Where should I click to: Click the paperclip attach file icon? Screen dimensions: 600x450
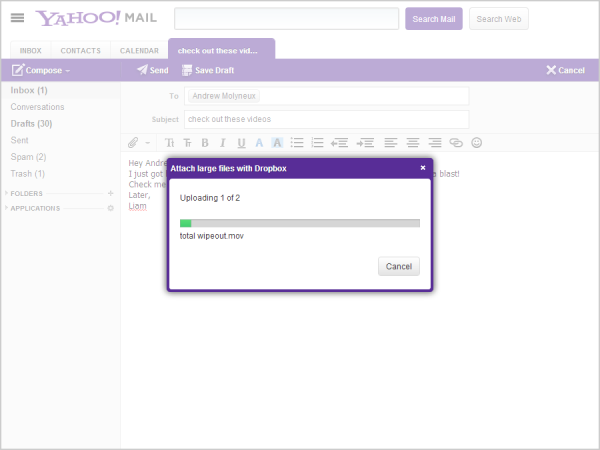coord(133,143)
